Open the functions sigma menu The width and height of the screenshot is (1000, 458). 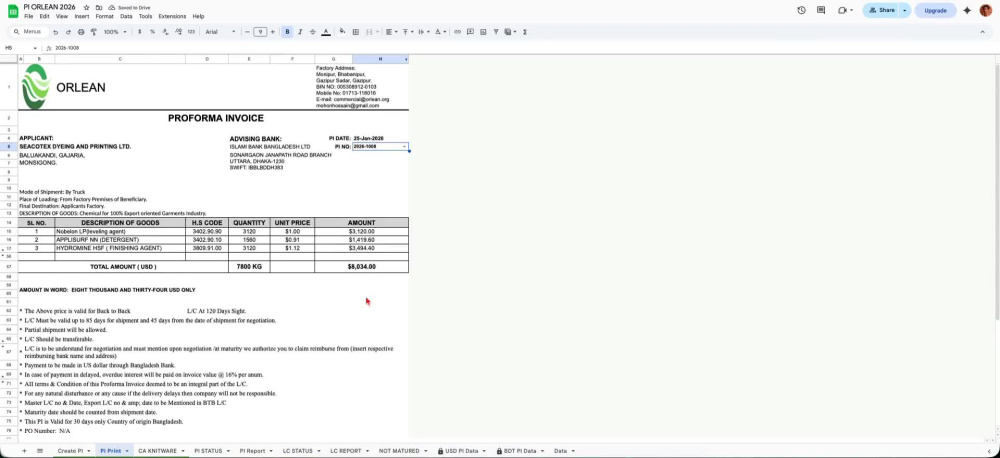pyautogui.click(x=524, y=32)
